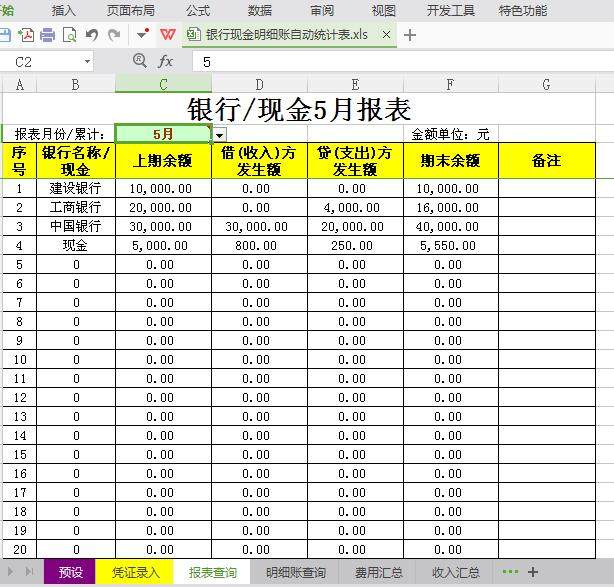614x587 pixels.
Task: Open the 开发工具 menu
Action: coord(451,11)
